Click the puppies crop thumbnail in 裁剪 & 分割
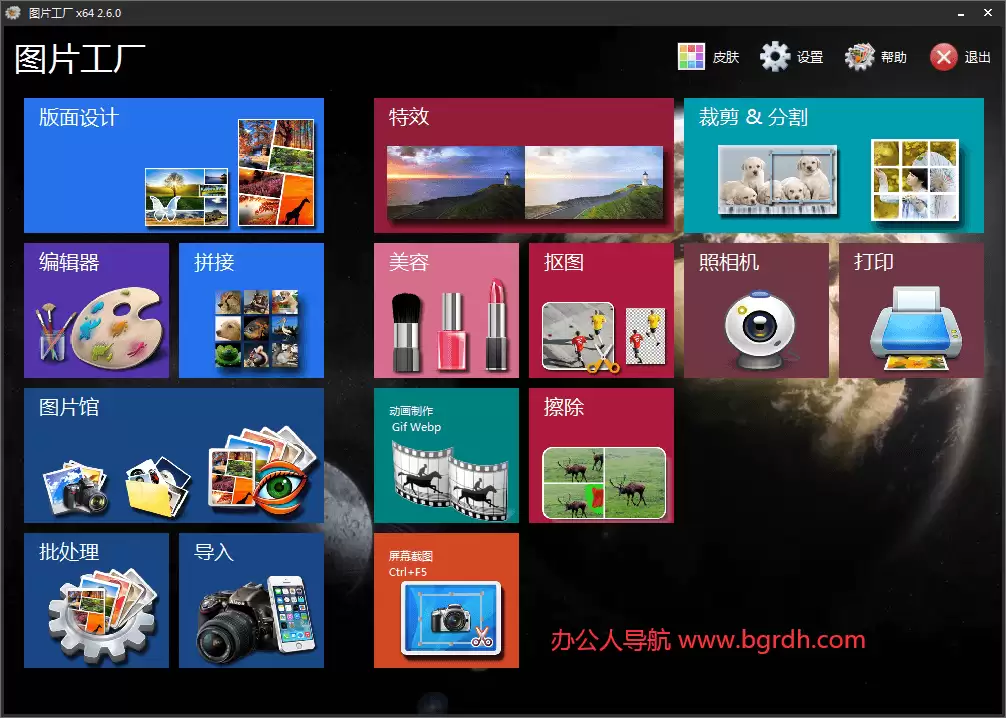The width and height of the screenshot is (1006, 718). click(x=778, y=180)
